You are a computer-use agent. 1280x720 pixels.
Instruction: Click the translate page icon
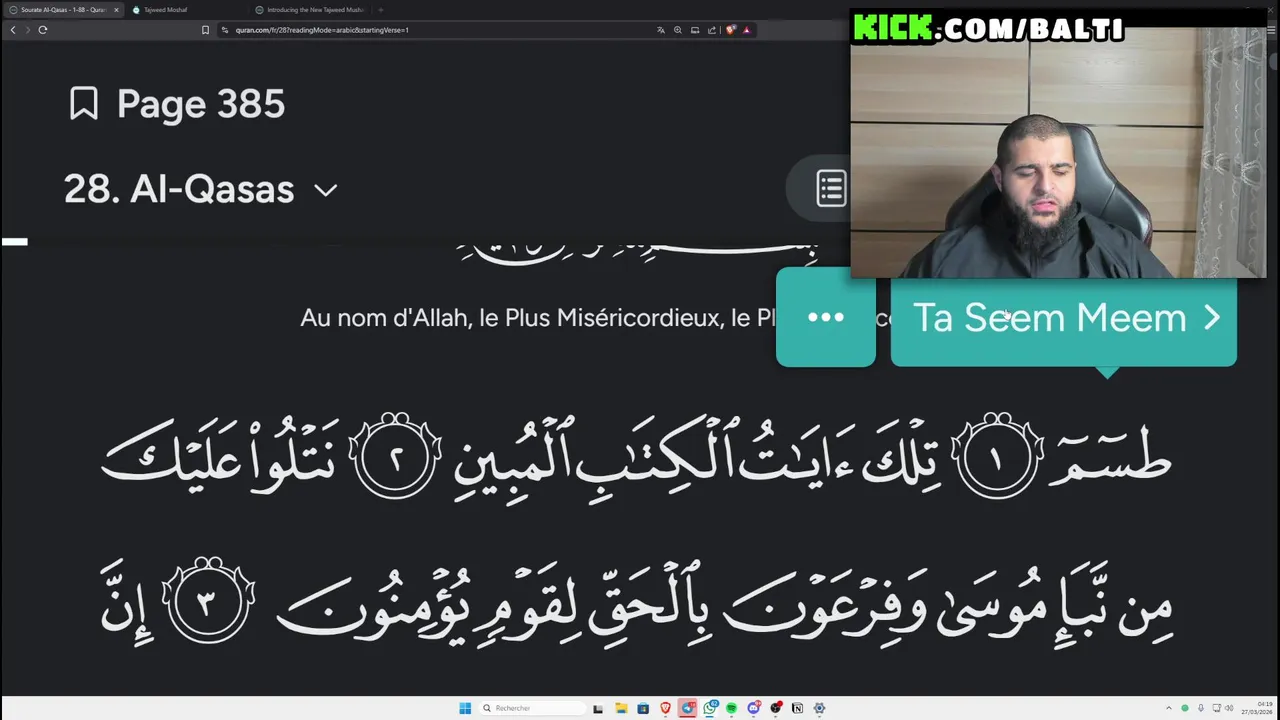click(661, 30)
